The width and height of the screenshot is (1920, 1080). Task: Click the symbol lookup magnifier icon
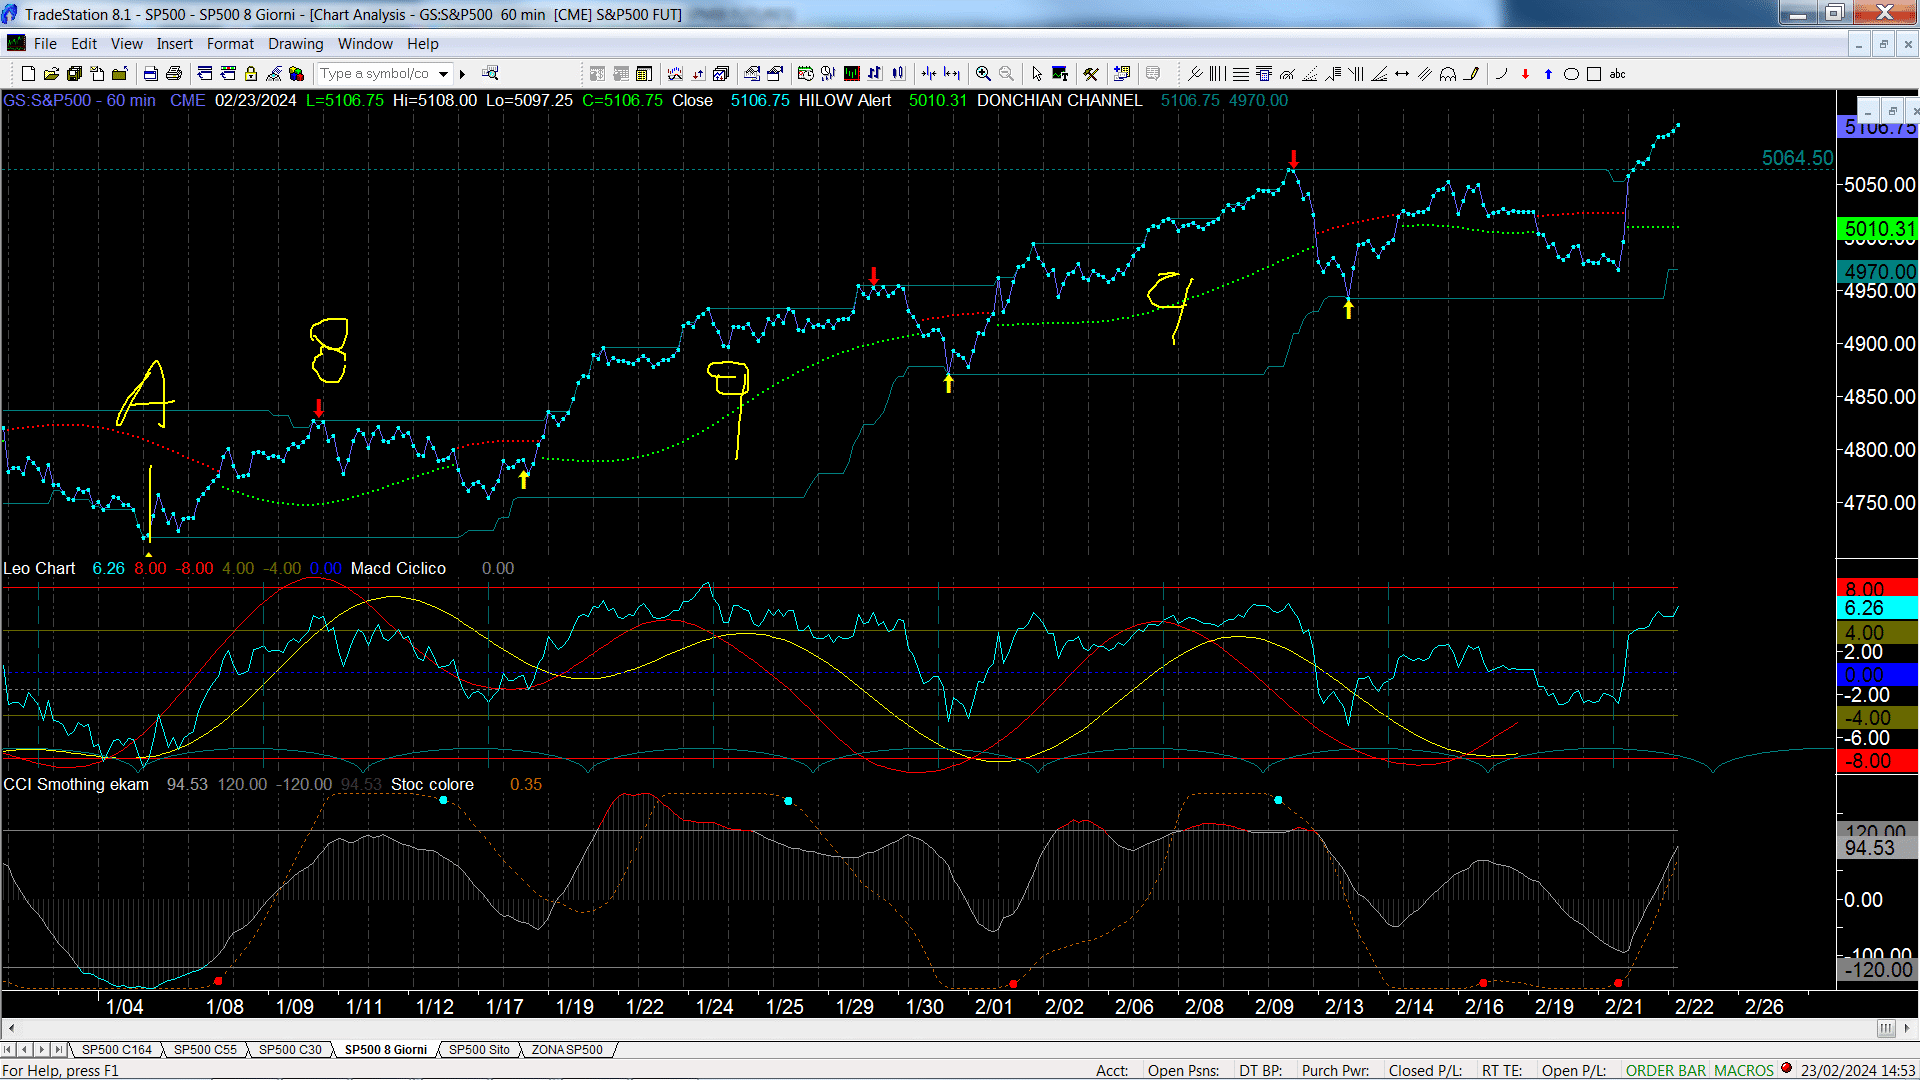[490, 73]
